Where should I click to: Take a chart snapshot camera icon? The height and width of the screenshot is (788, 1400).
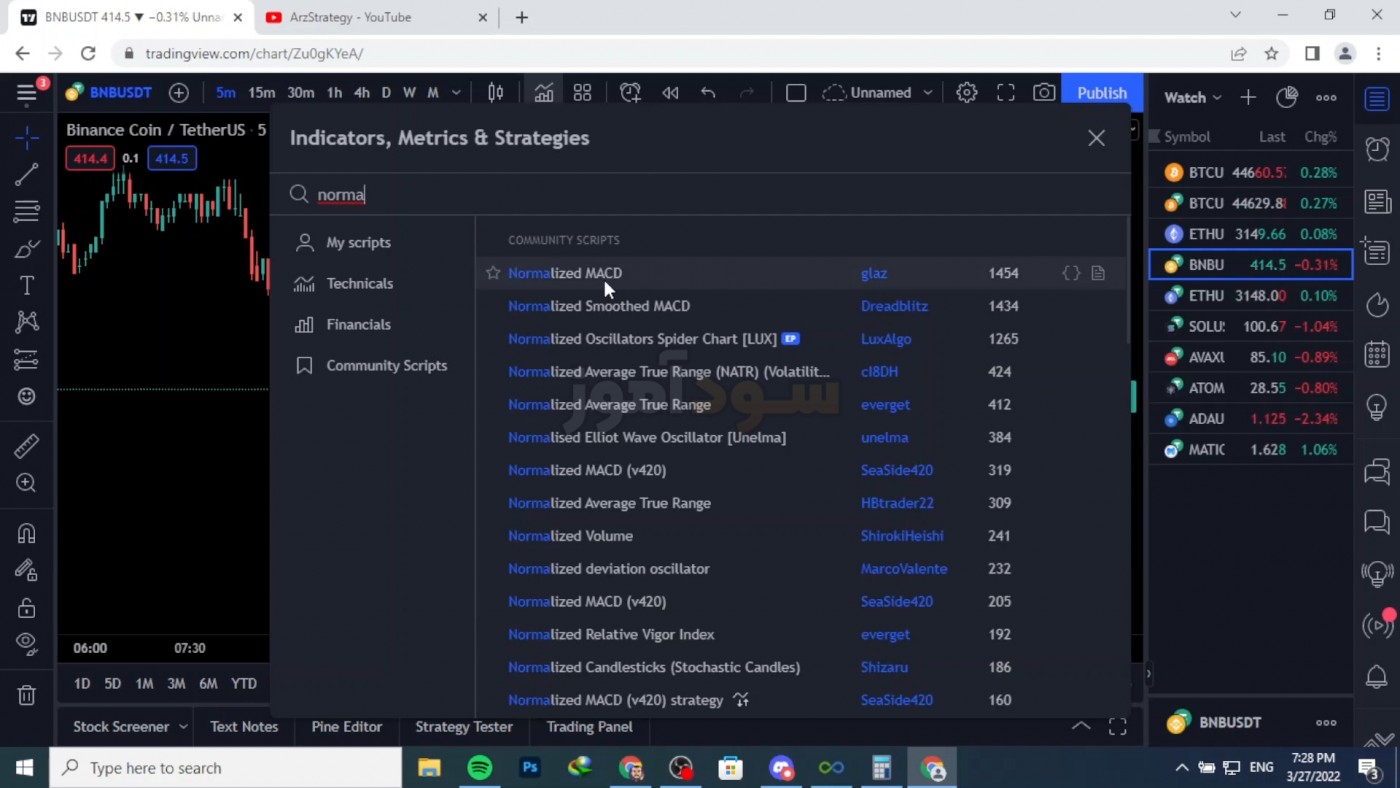click(1044, 93)
